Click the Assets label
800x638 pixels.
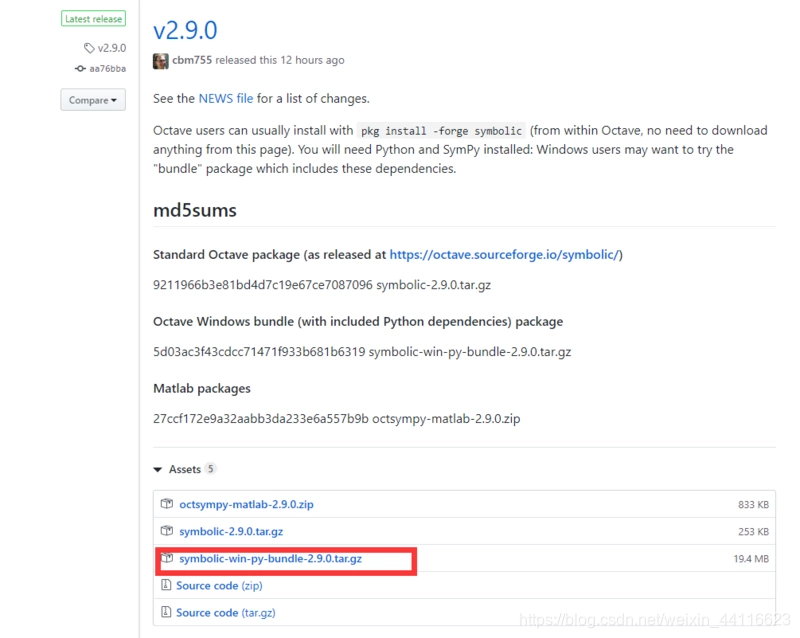(x=185, y=470)
